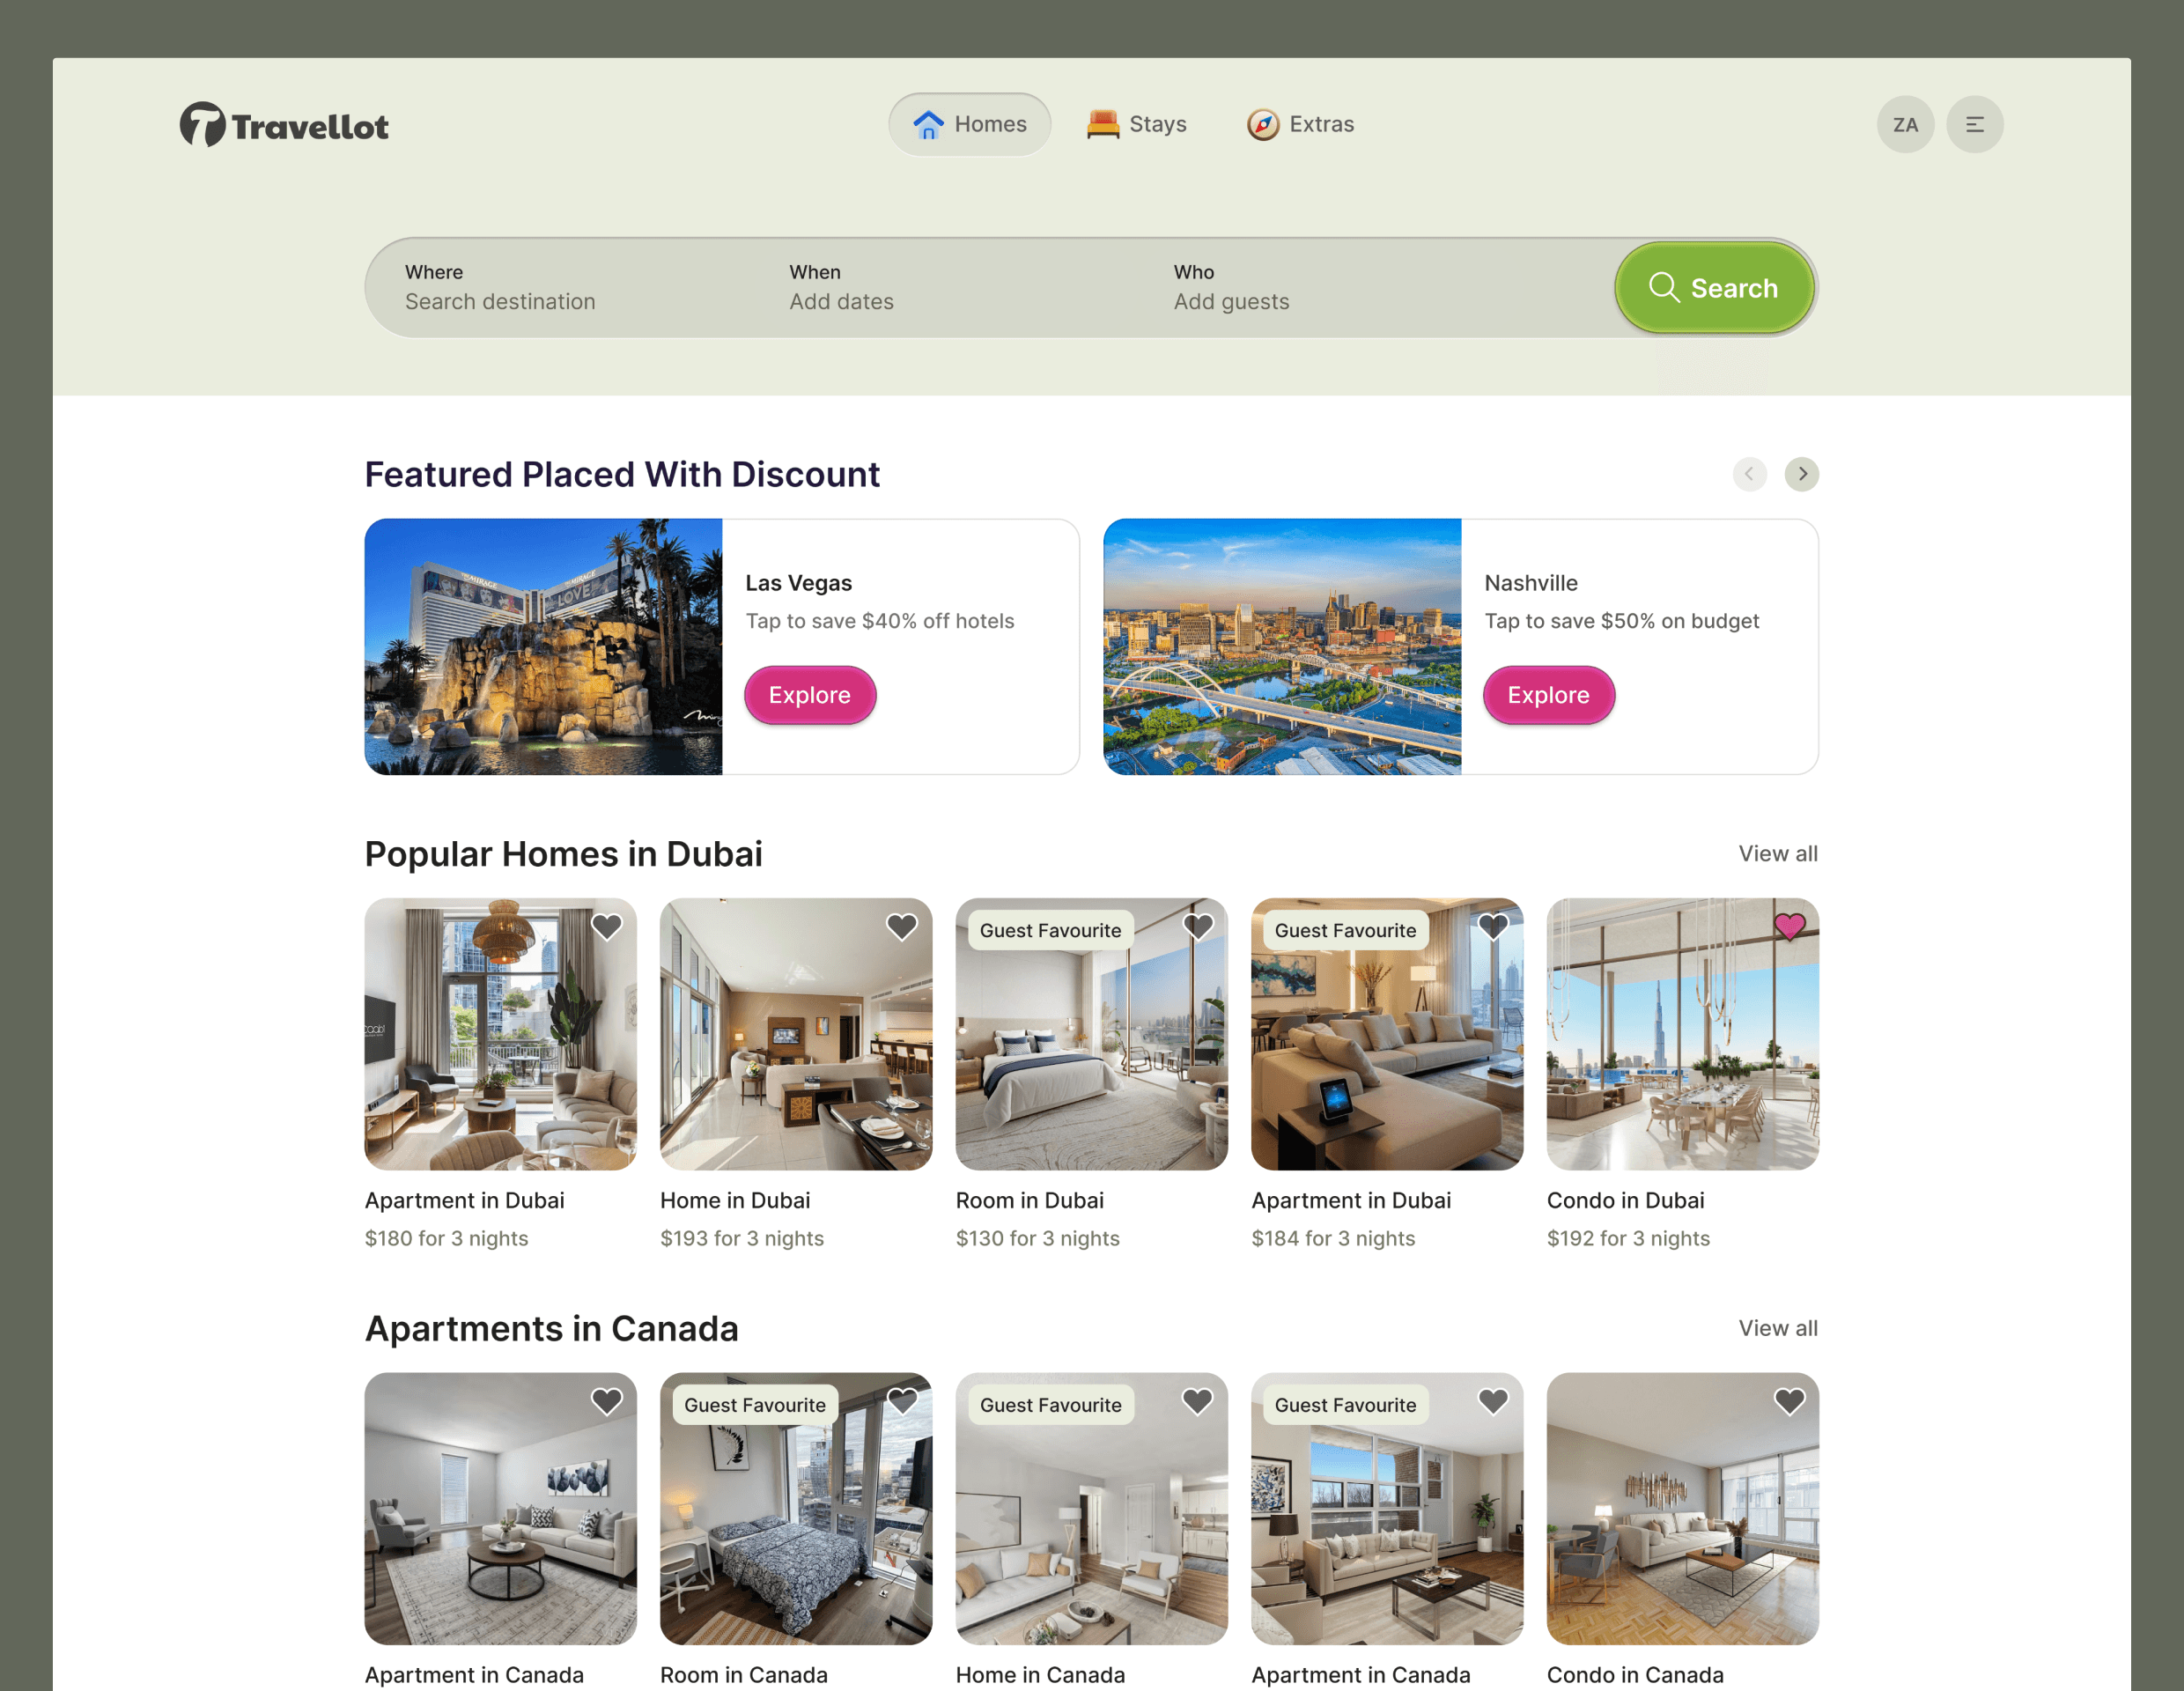
Task: Click the magnifying glass in the Search button
Action: coord(1664,287)
